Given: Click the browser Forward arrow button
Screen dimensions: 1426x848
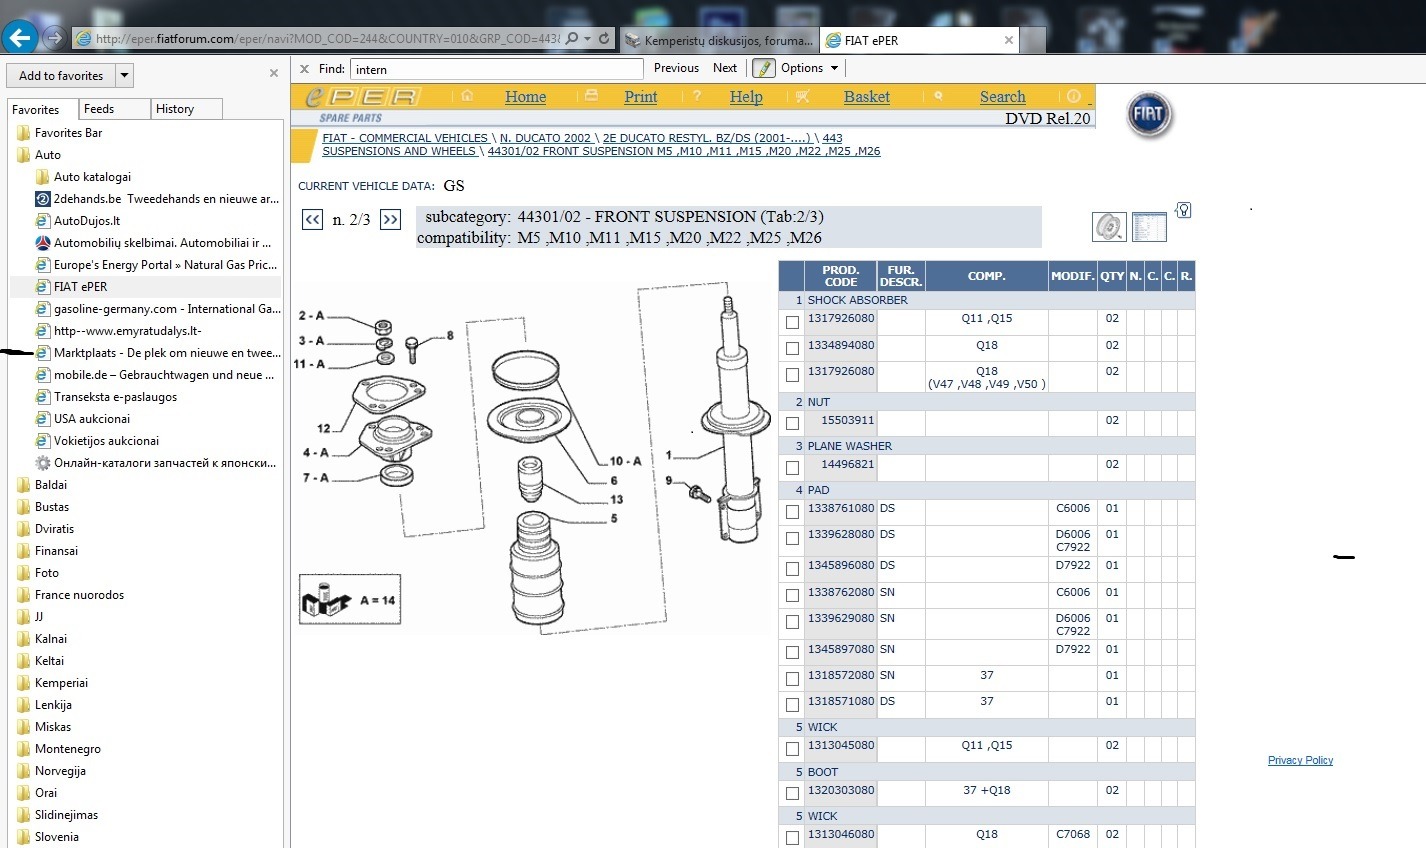Looking at the screenshot, I should 54,38.
